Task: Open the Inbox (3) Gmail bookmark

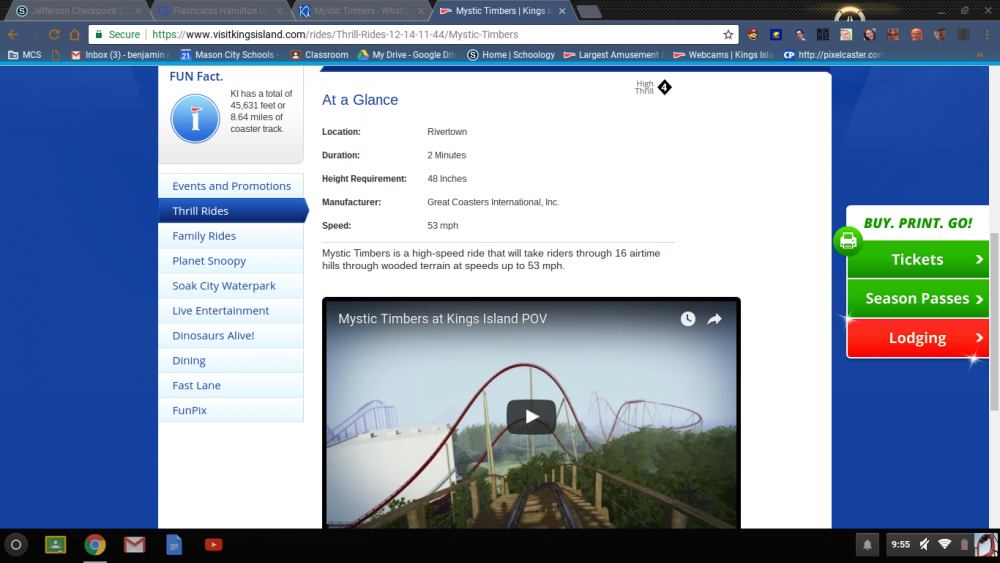Action: [x=120, y=55]
